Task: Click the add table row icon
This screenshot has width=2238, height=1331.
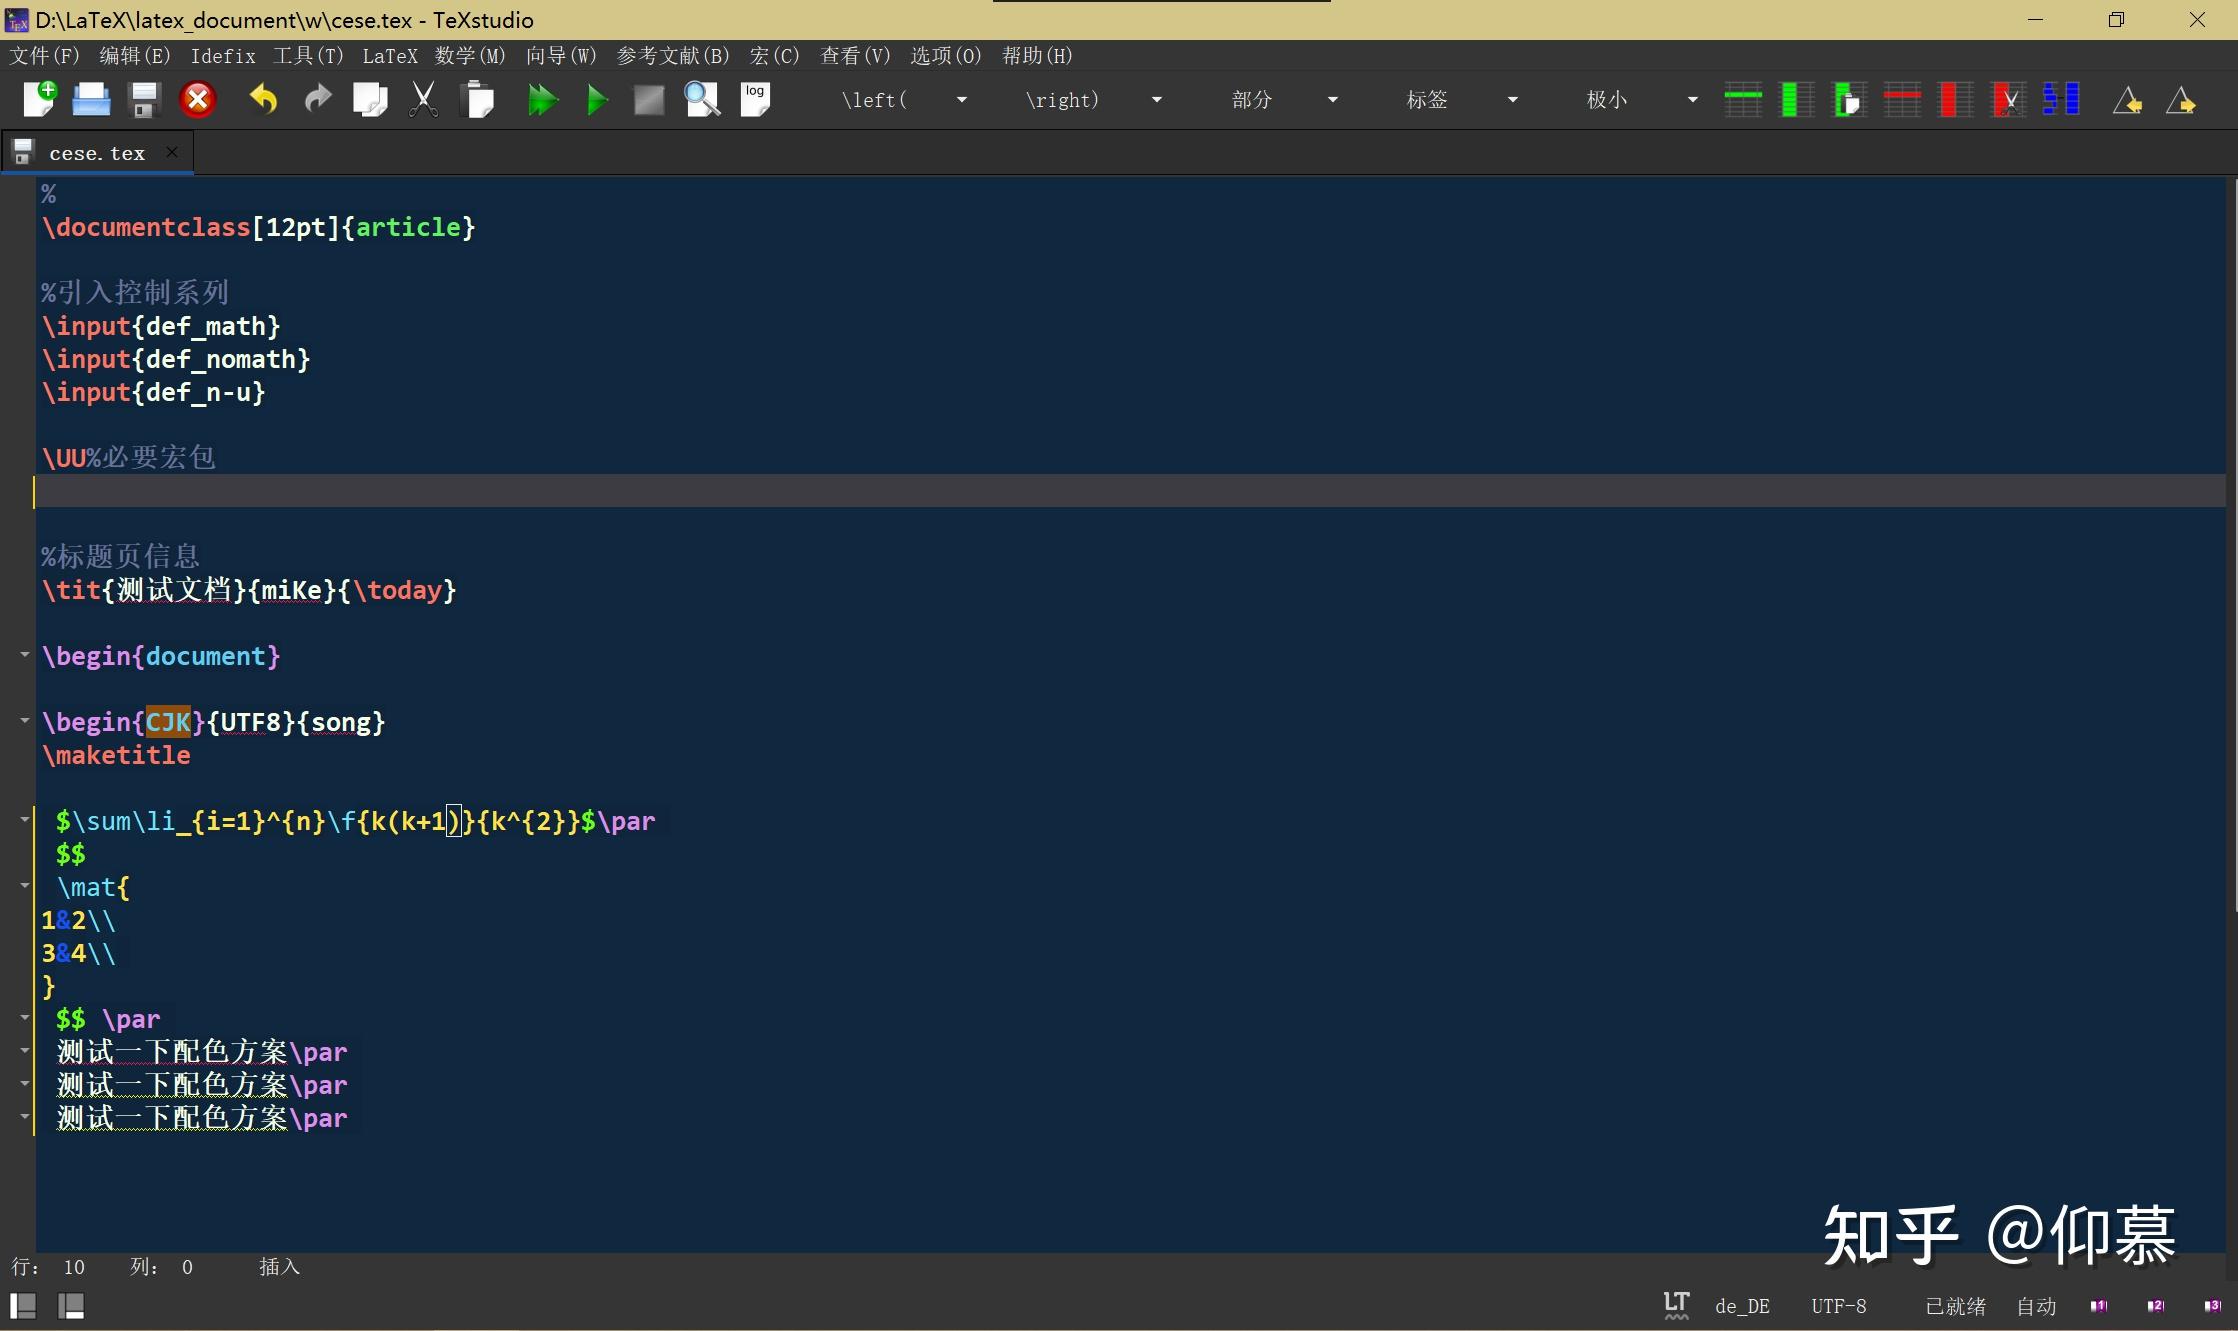Action: coord(1743,99)
